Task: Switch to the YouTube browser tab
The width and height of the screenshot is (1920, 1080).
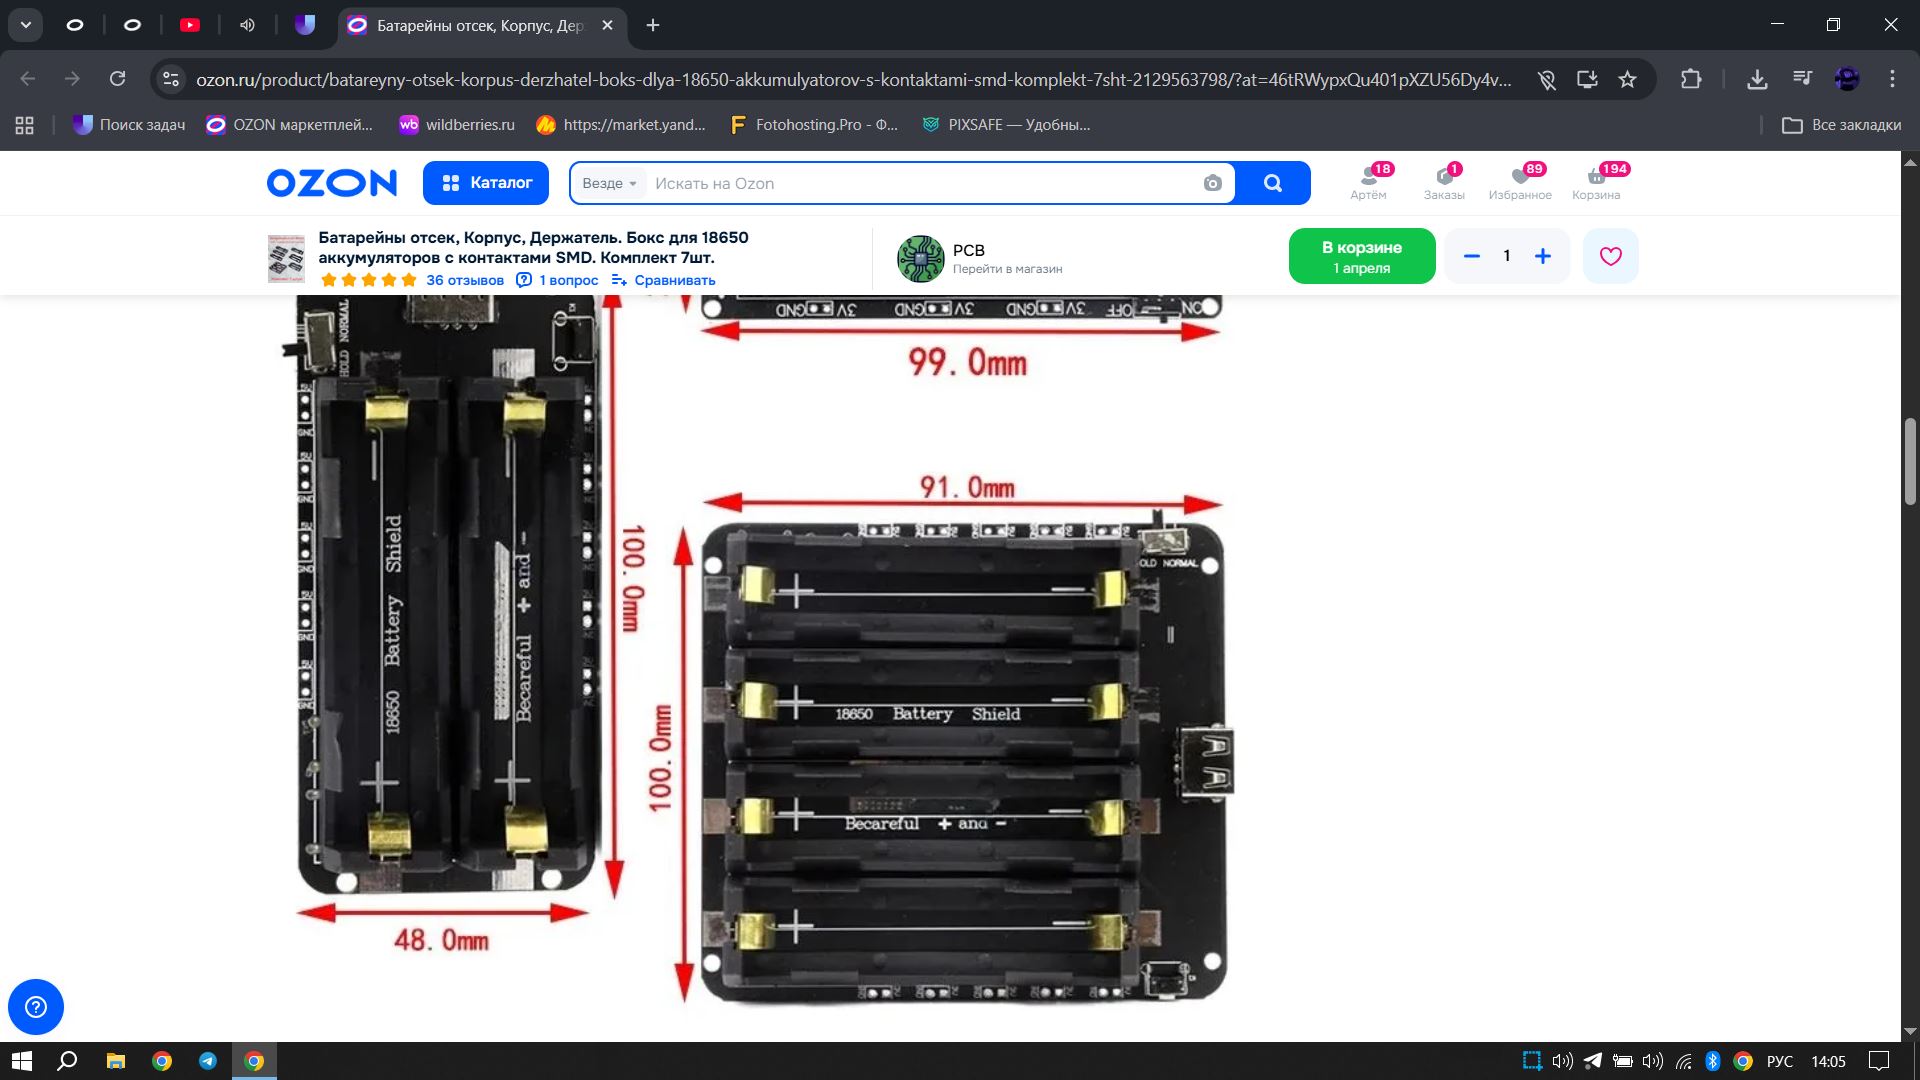Action: pos(190,25)
